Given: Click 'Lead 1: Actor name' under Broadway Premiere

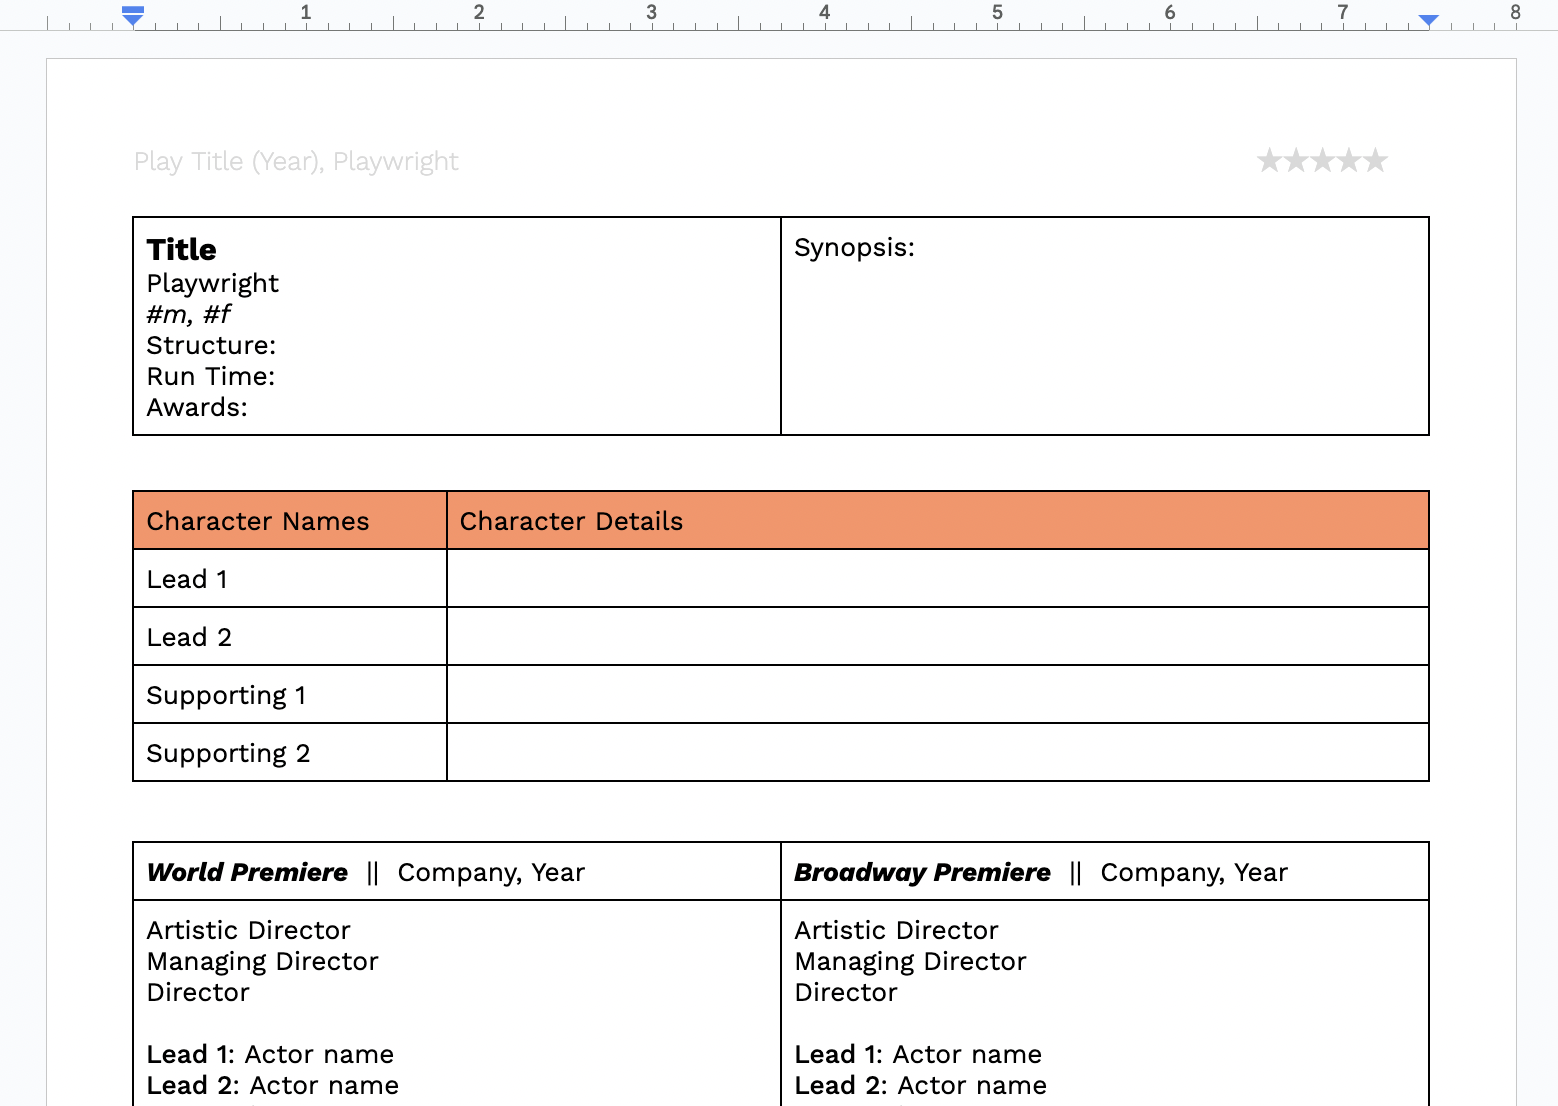Looking at the screenshot, I should click(x=918, y=1055).
